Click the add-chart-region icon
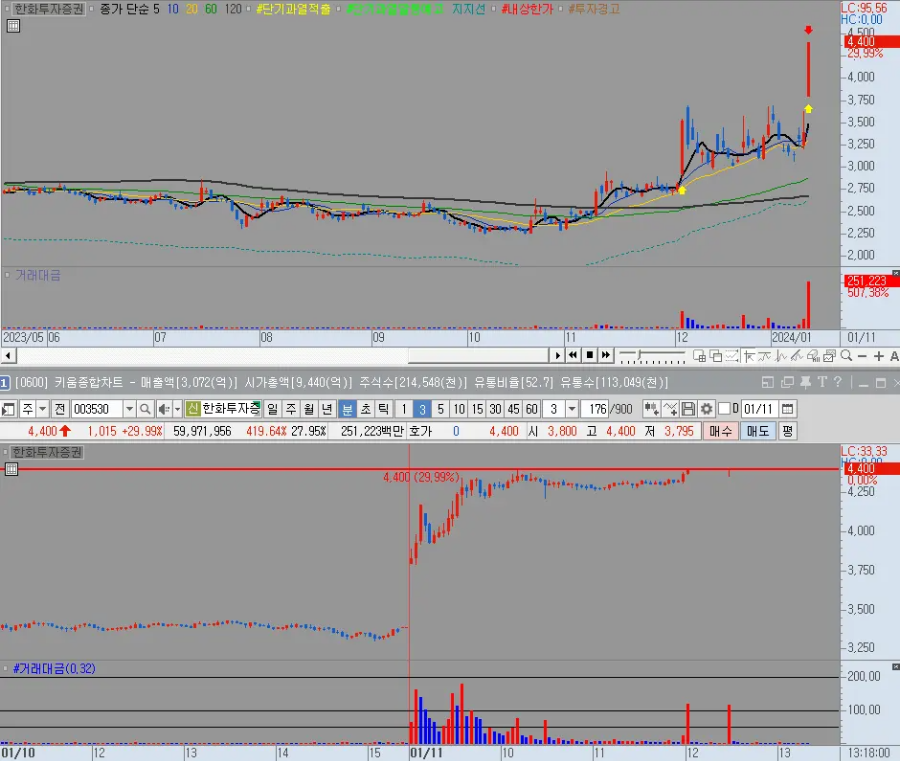Viewport: 900px width, 761px height. pyautogui.click(x=699, y=356)
